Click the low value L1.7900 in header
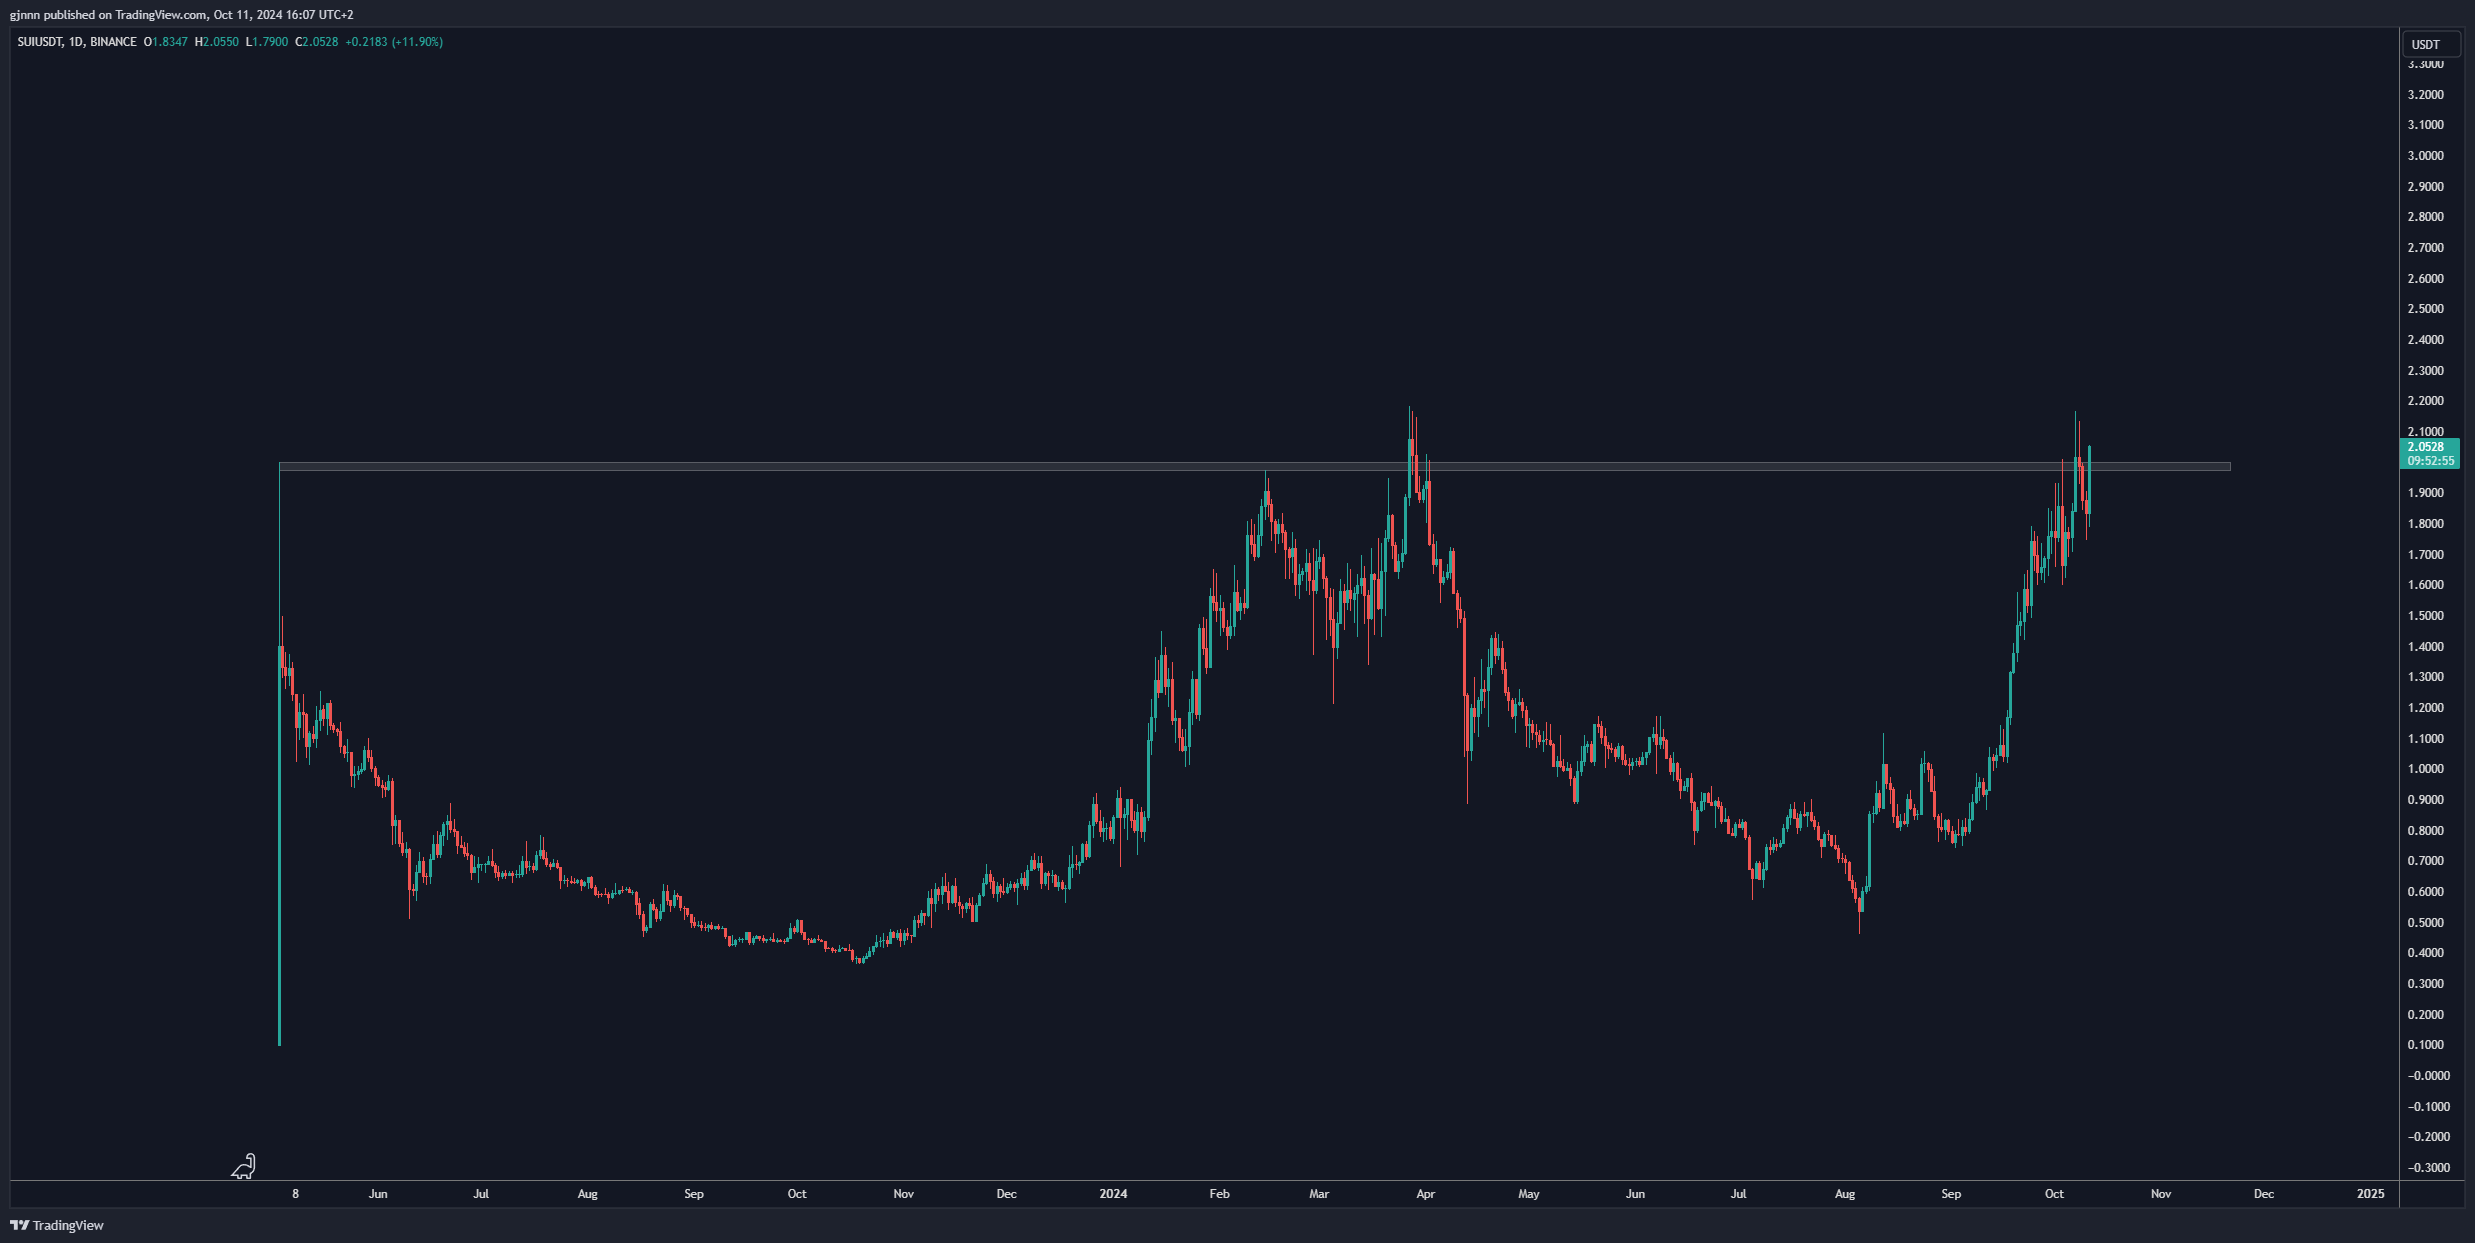The width and height of the screenshot is (2475, 1243). tap(267, 42)
